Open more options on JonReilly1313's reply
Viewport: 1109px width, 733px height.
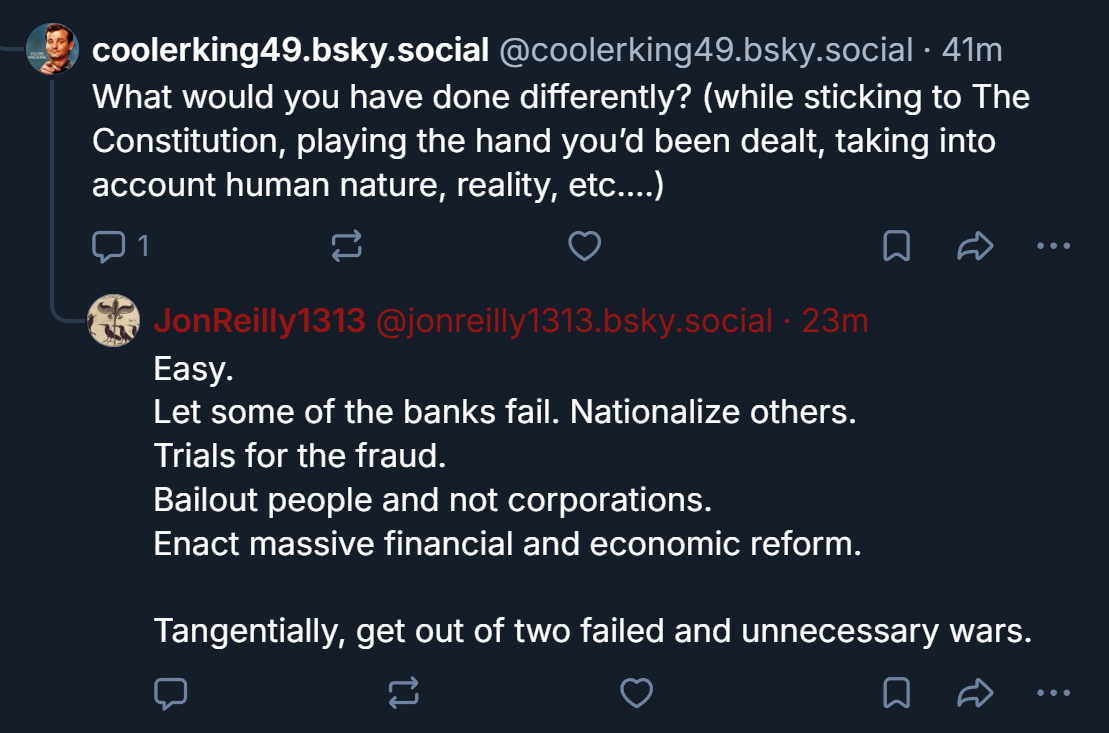click(1053, 692)
